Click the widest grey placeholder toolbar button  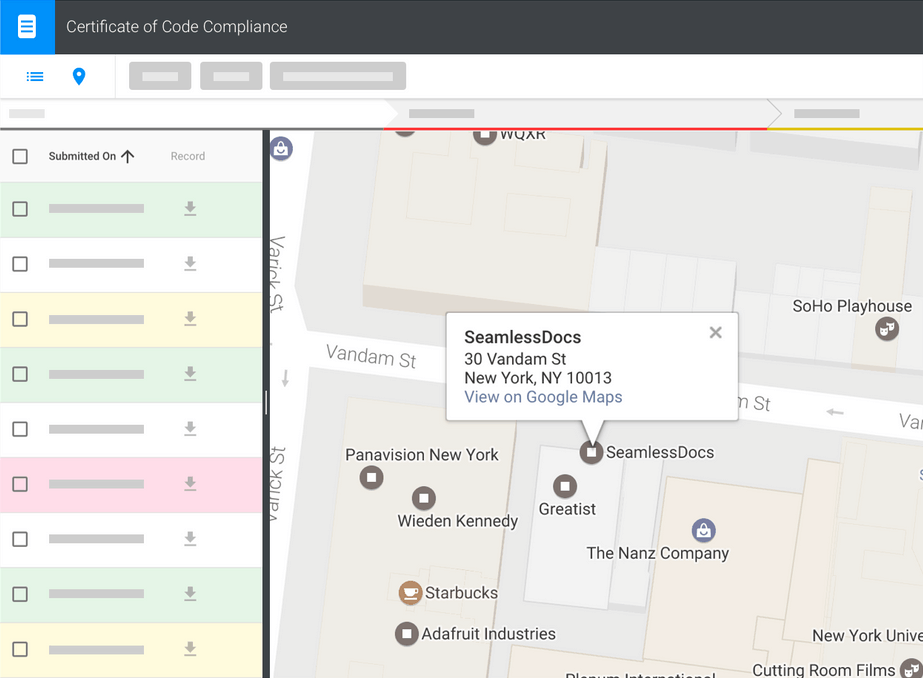point(338,76)
